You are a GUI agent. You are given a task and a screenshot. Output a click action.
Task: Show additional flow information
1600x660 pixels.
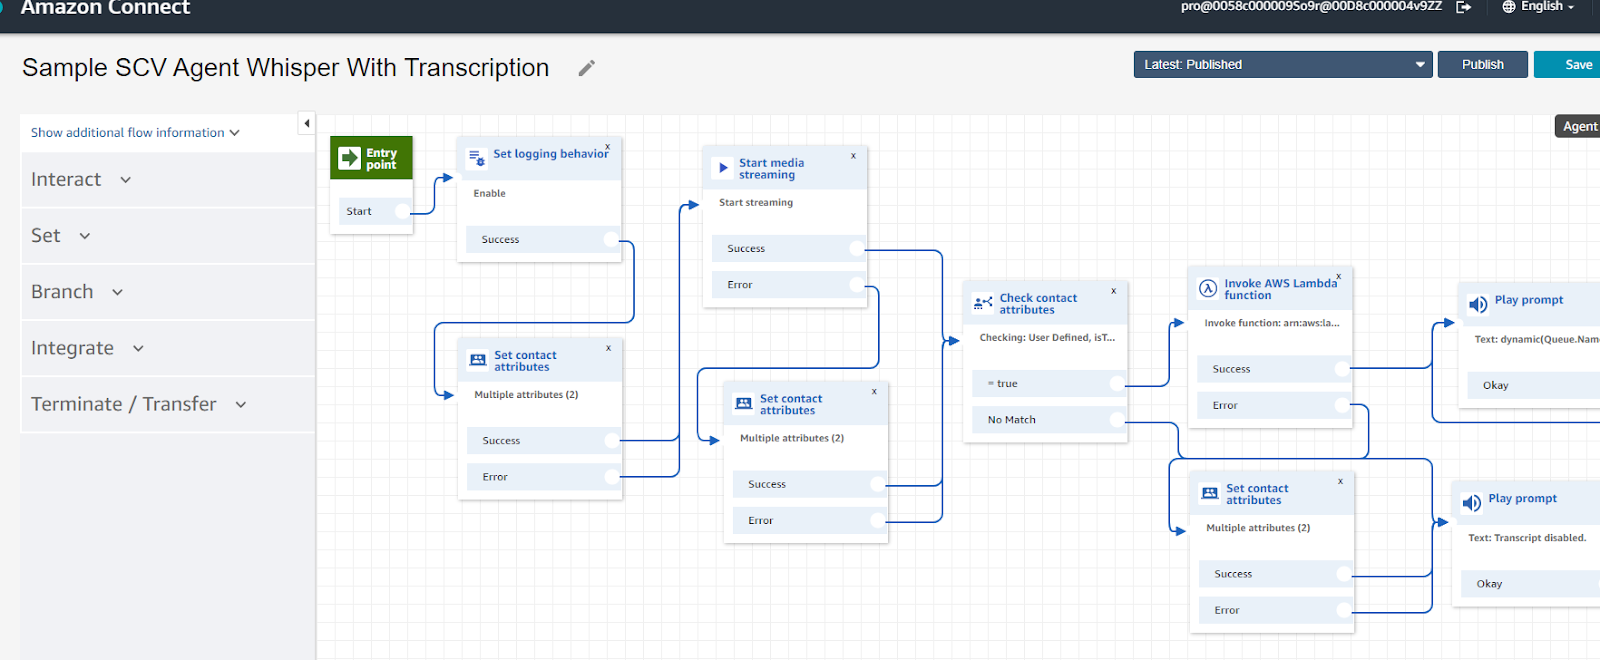135,132
